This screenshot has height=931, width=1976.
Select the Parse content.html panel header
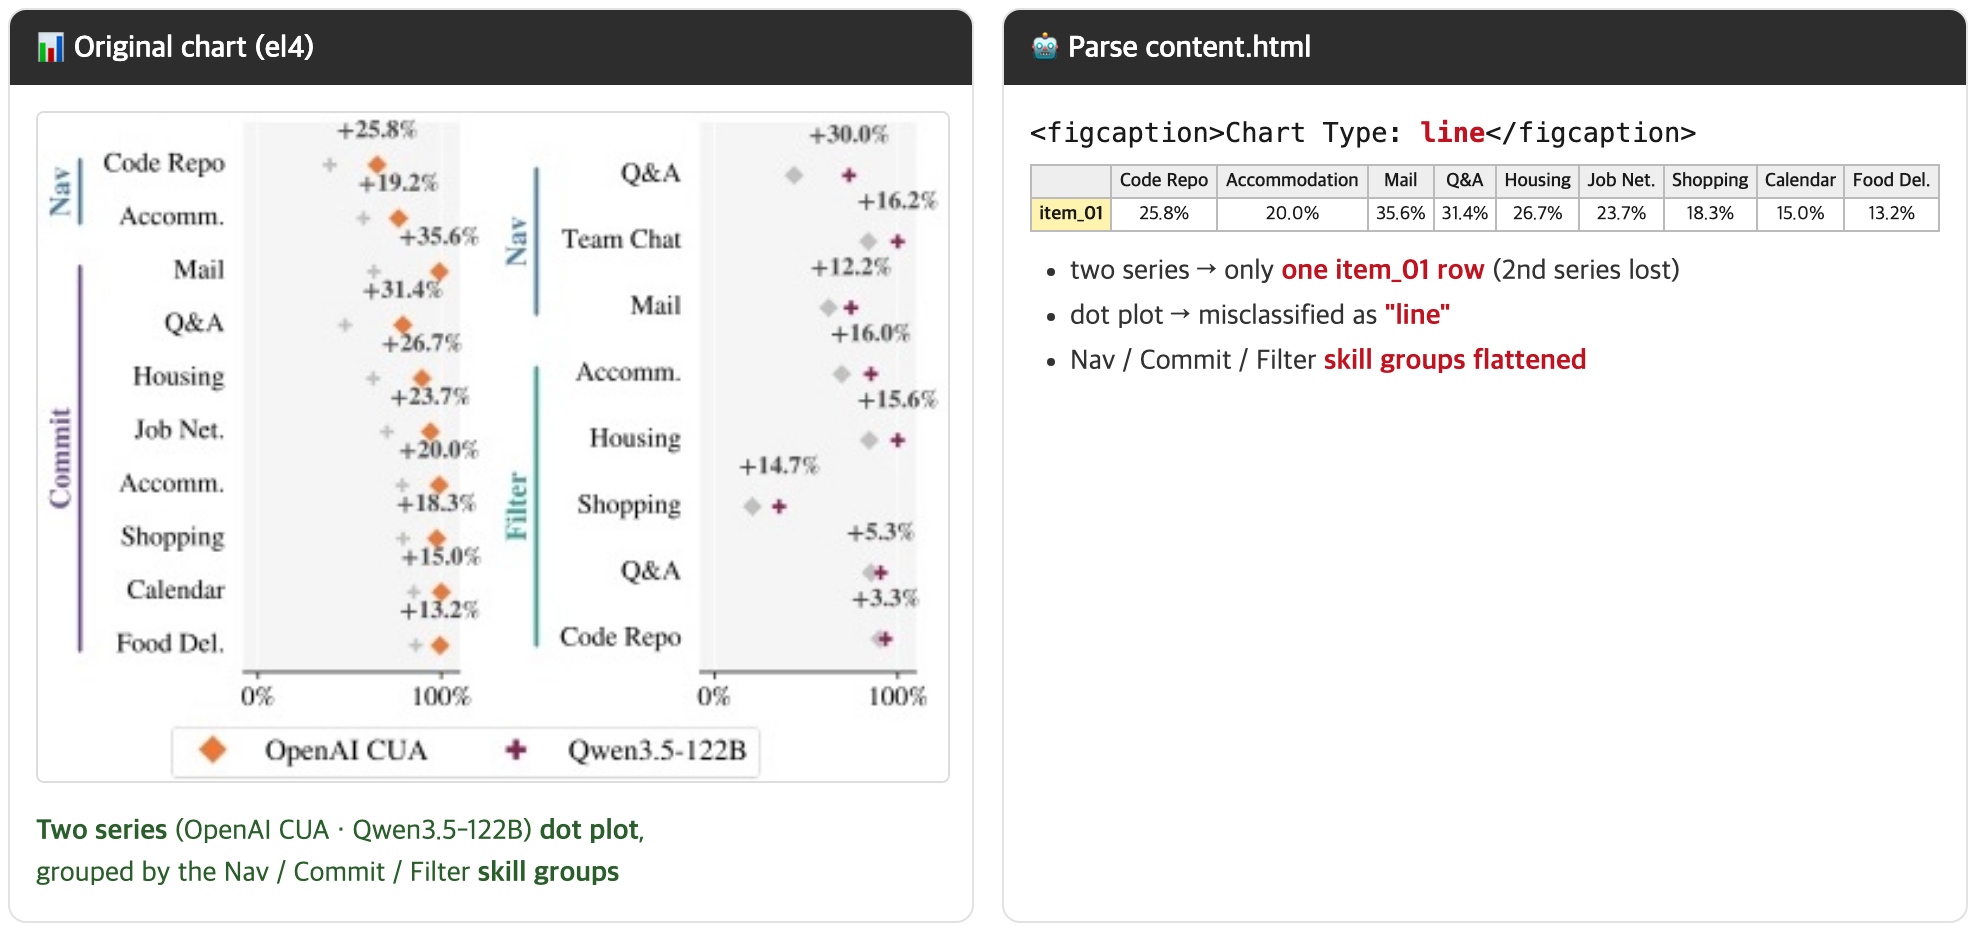tap(1484, 47)
